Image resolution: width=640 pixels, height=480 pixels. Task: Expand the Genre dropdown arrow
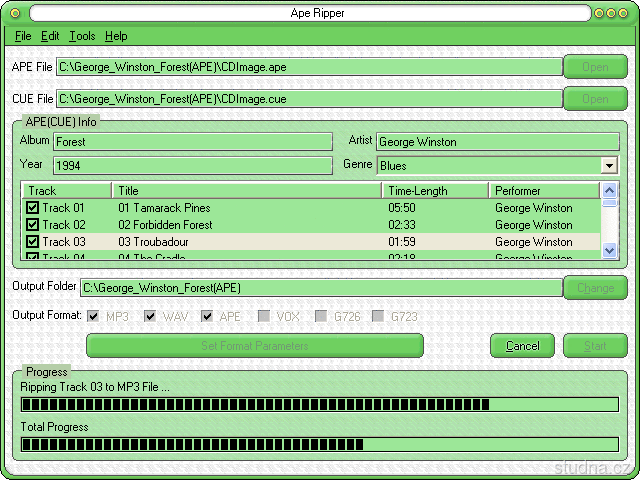click(609, 166)
